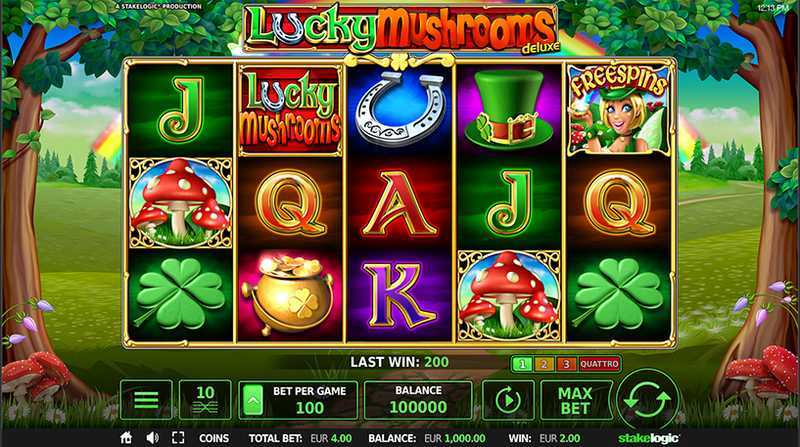Spin the reels with the round arrows button
Screen dimensions: 800x447
[647, 400]
